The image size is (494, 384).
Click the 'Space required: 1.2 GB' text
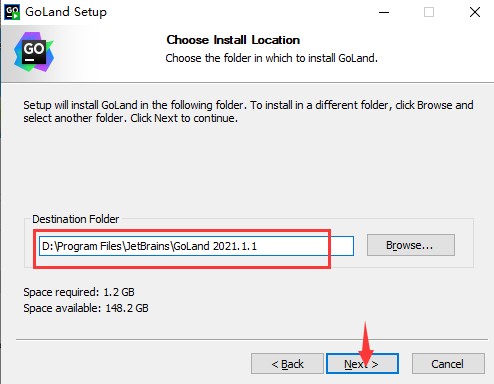coord(79,292)
